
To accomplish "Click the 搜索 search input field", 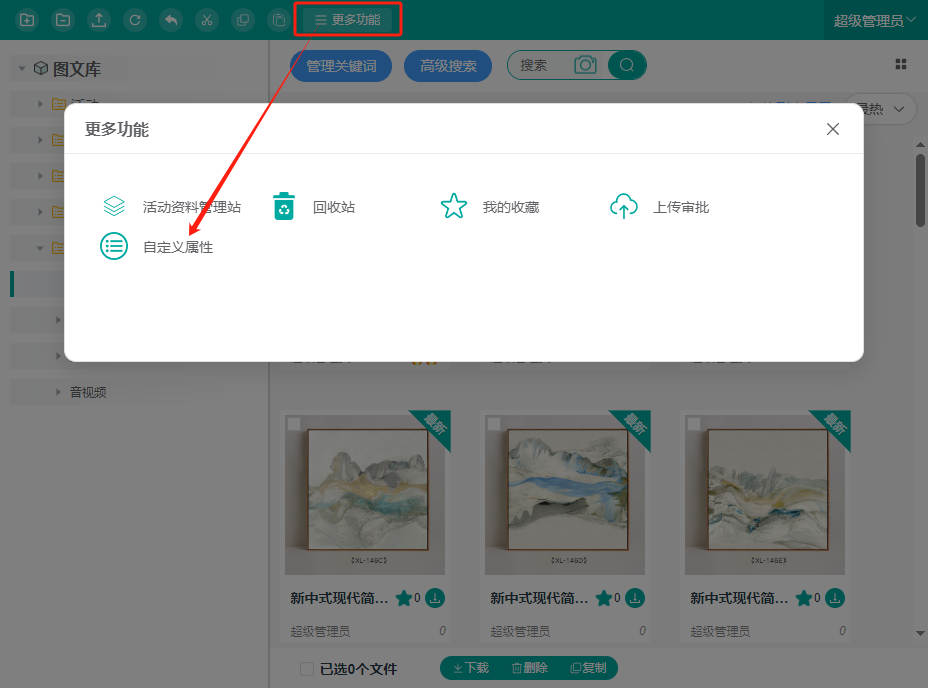I will (x=540, y=66).
